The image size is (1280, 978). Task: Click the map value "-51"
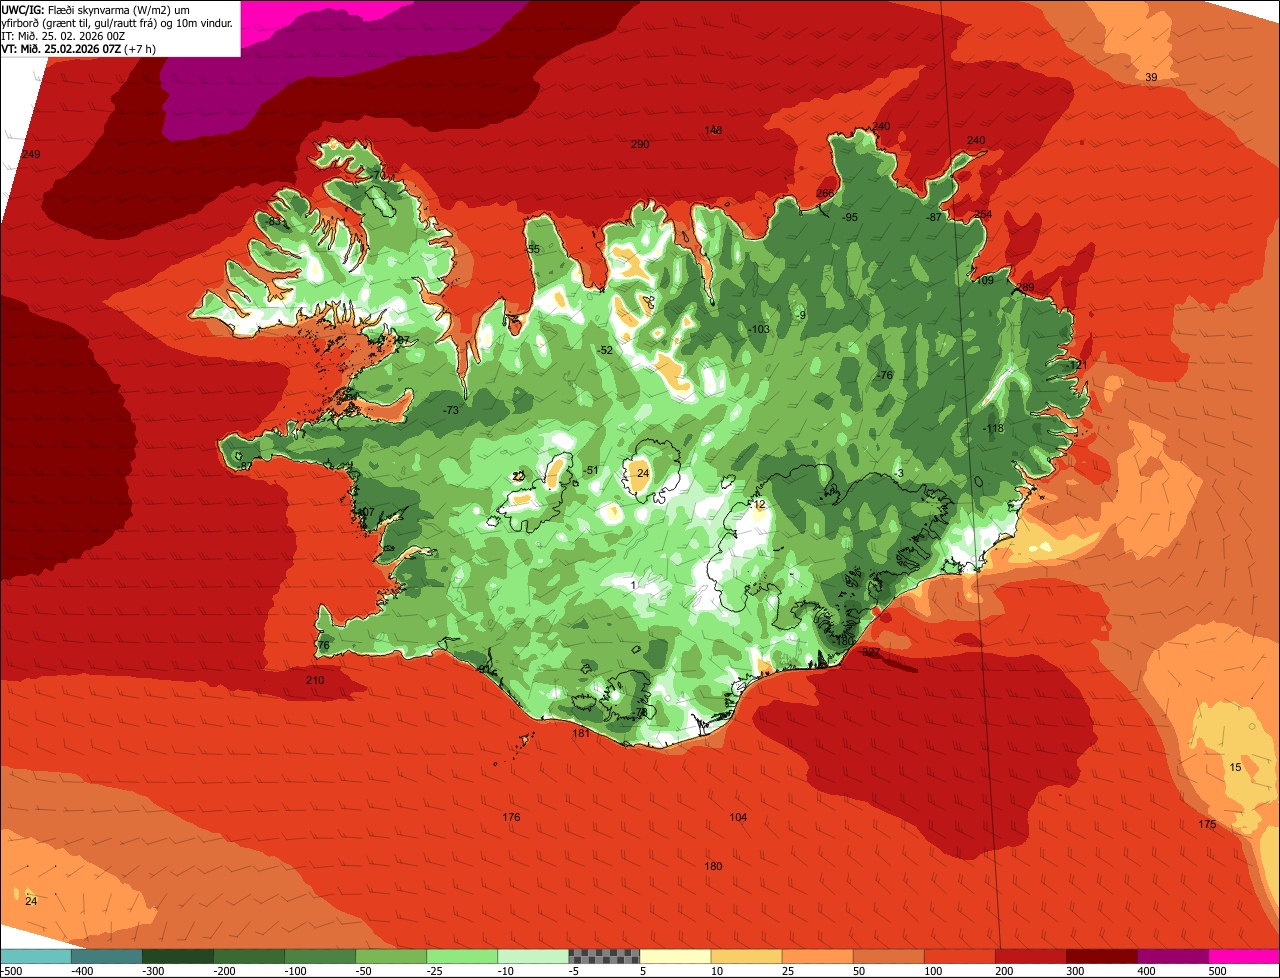[x=591, y=471]
